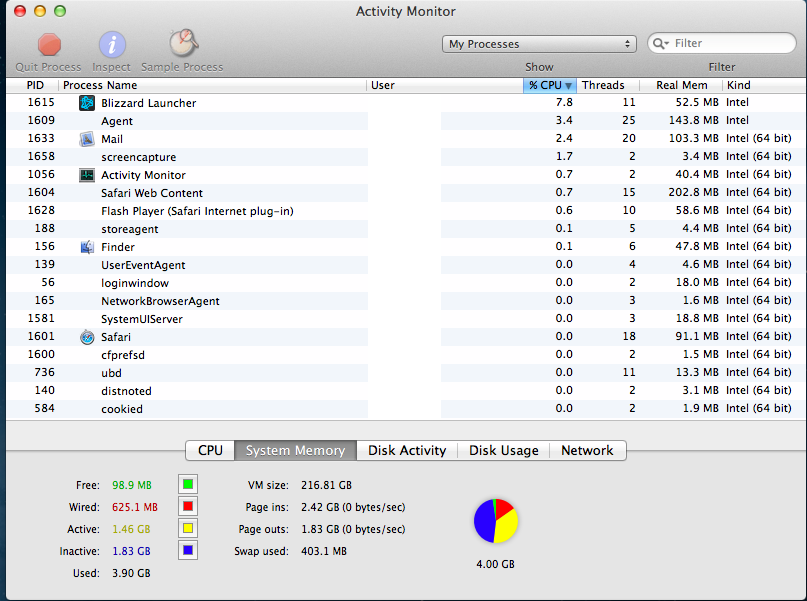Open the Network tab

pos(587,450)
